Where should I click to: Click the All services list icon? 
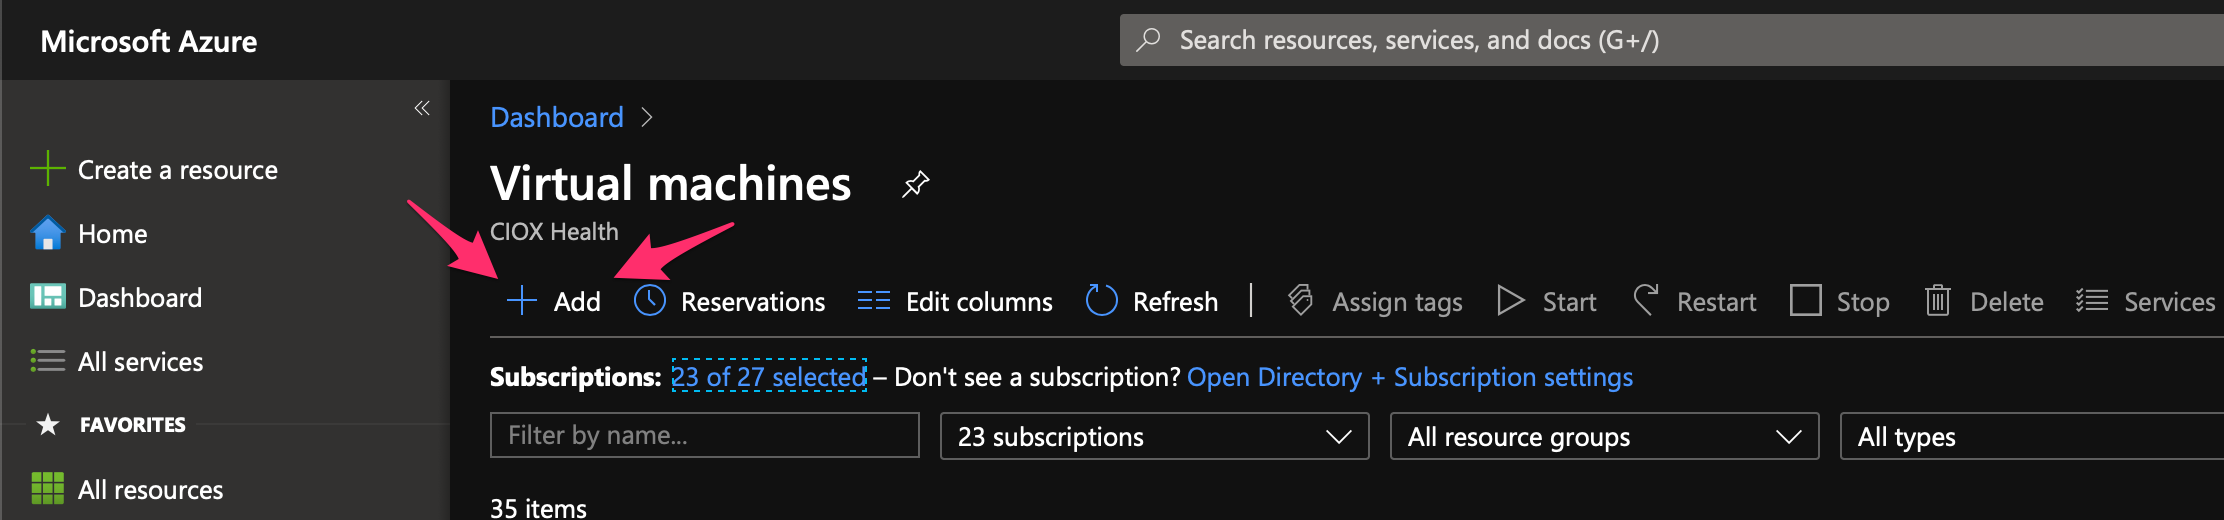click(47, 361)
